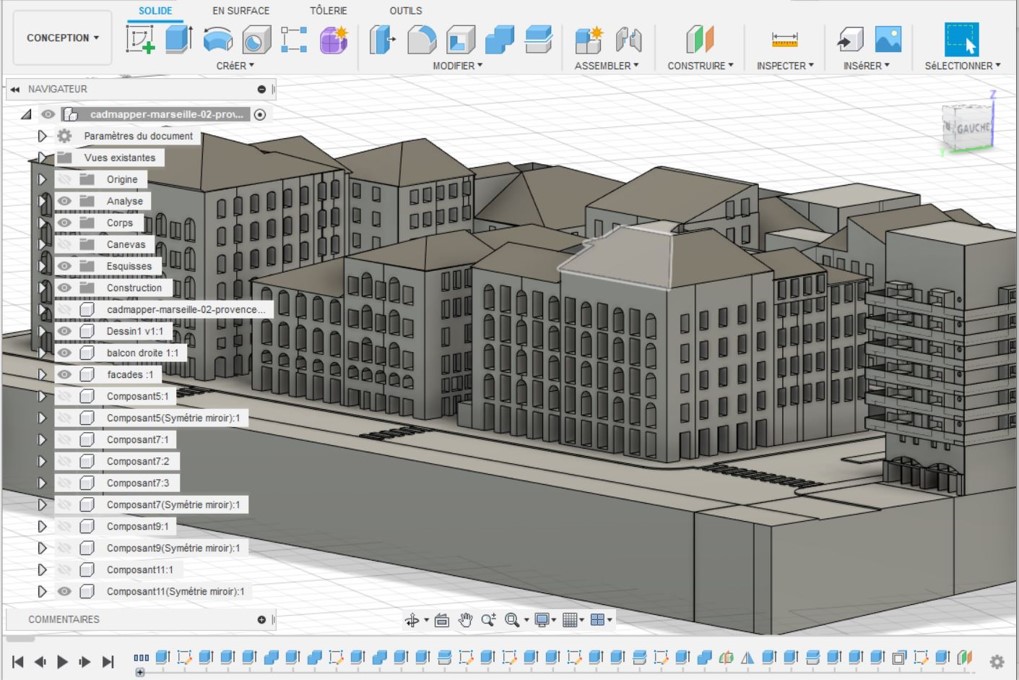1019x680 pixels.
Task: Show the Origine folder via eye icon
Action: [x=65, y=179]
